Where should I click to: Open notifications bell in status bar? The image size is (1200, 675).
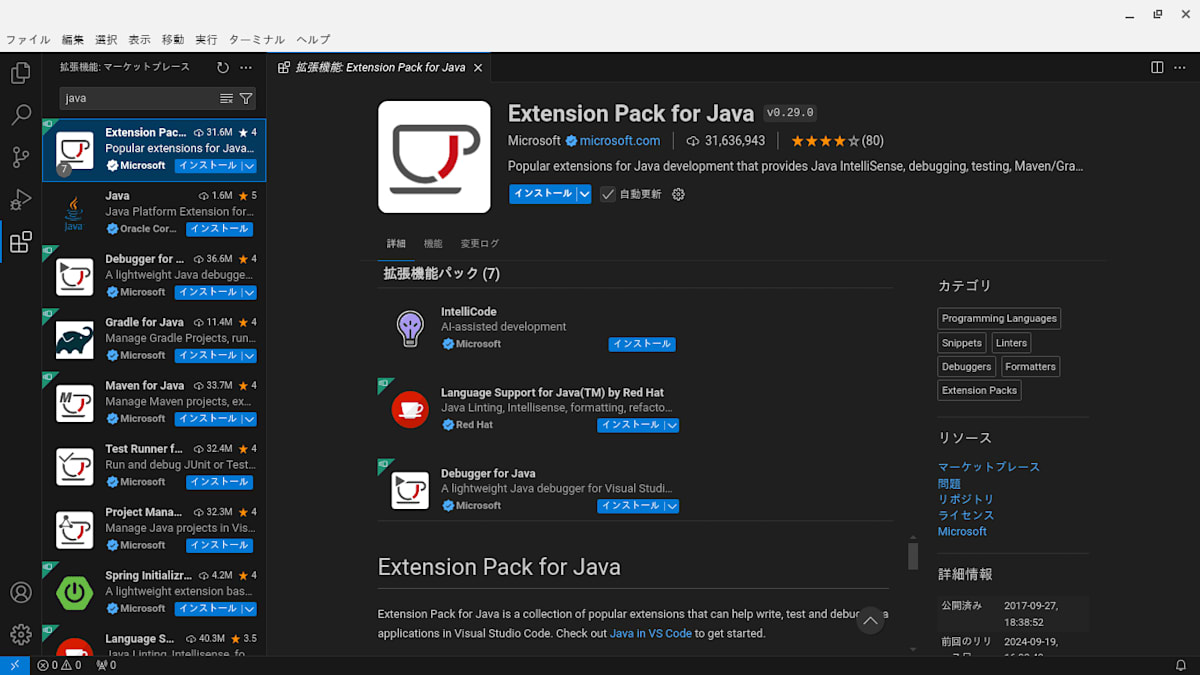1180,665
